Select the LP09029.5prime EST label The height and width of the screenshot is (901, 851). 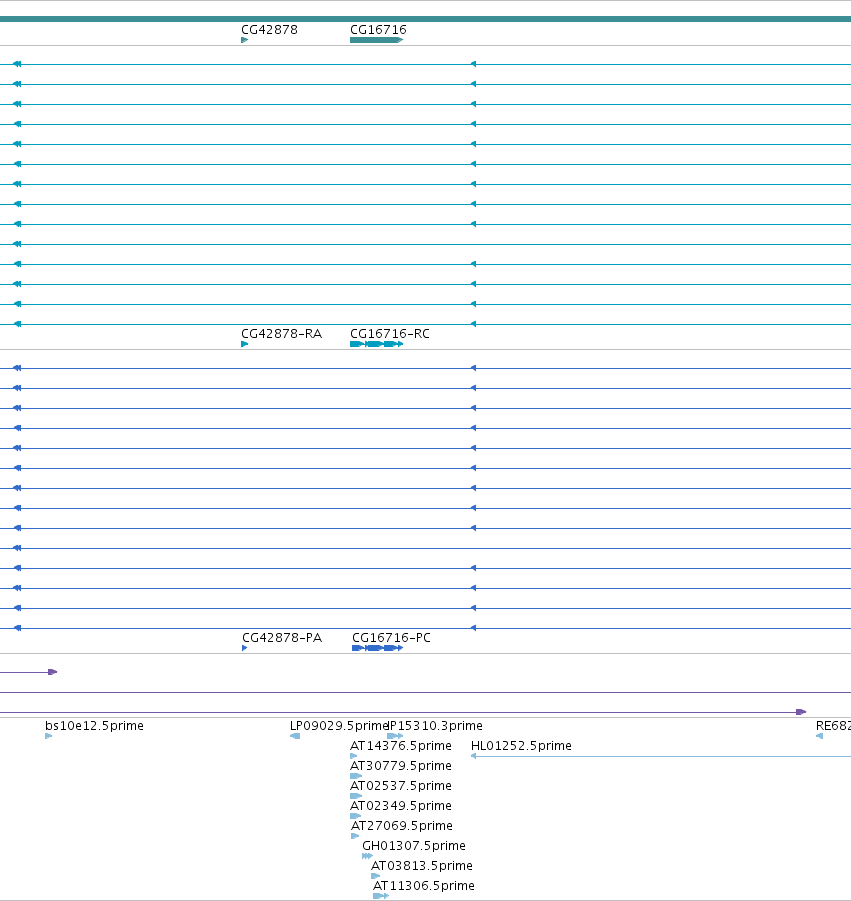pyautogui.click(x=339, y=726)
